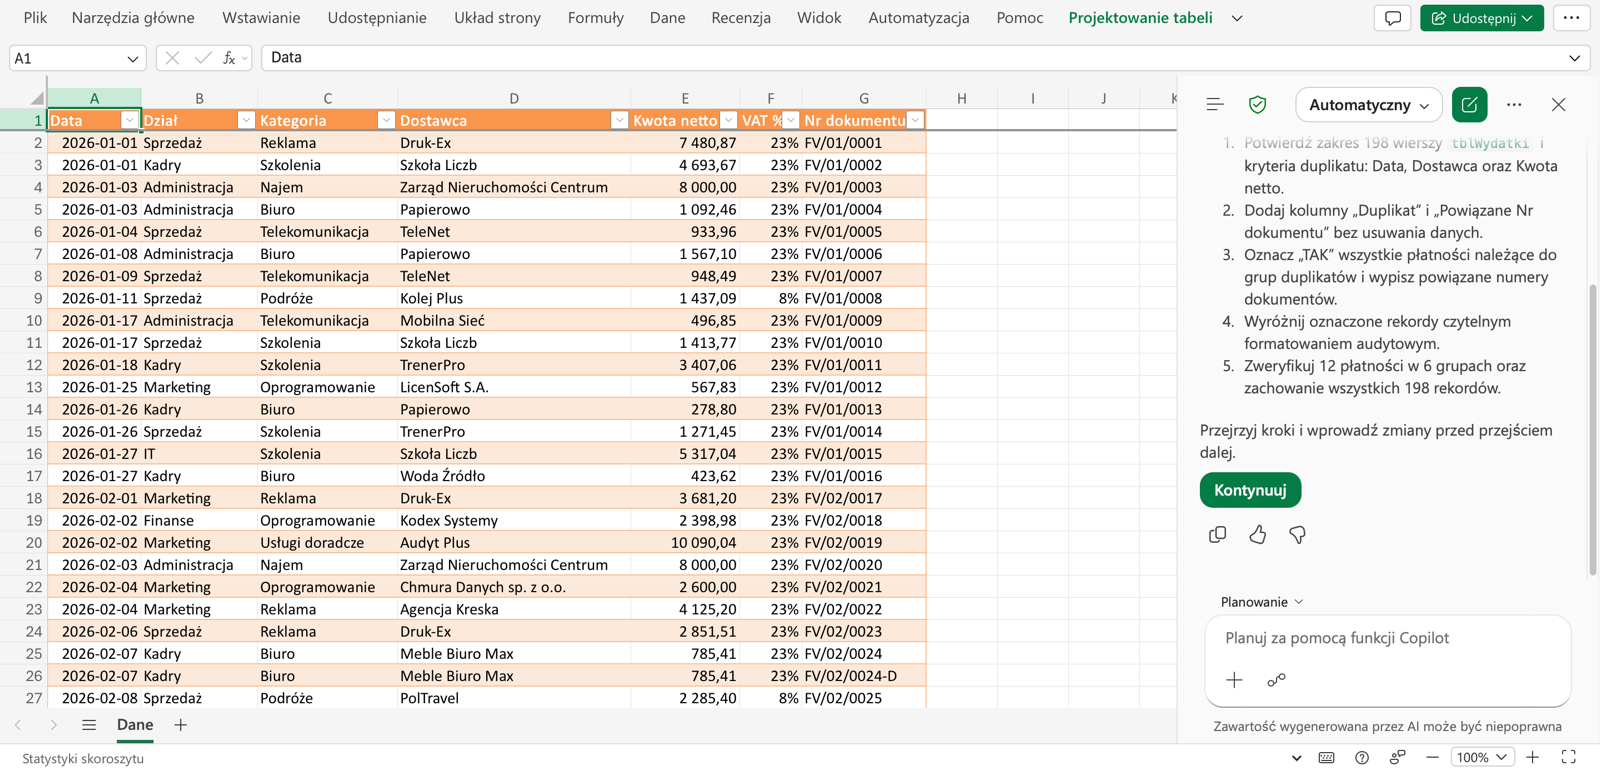Start a new Copilot chat
This screenshot has height=769, width=1600.
1469,104
